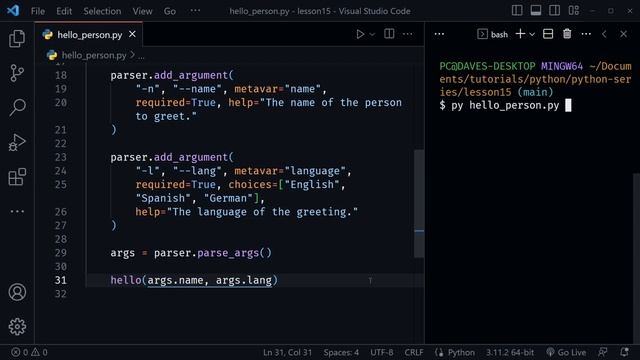Click the "--name" argument string
Viewport: 640px width, 360px height.
(x=197, y=89)
